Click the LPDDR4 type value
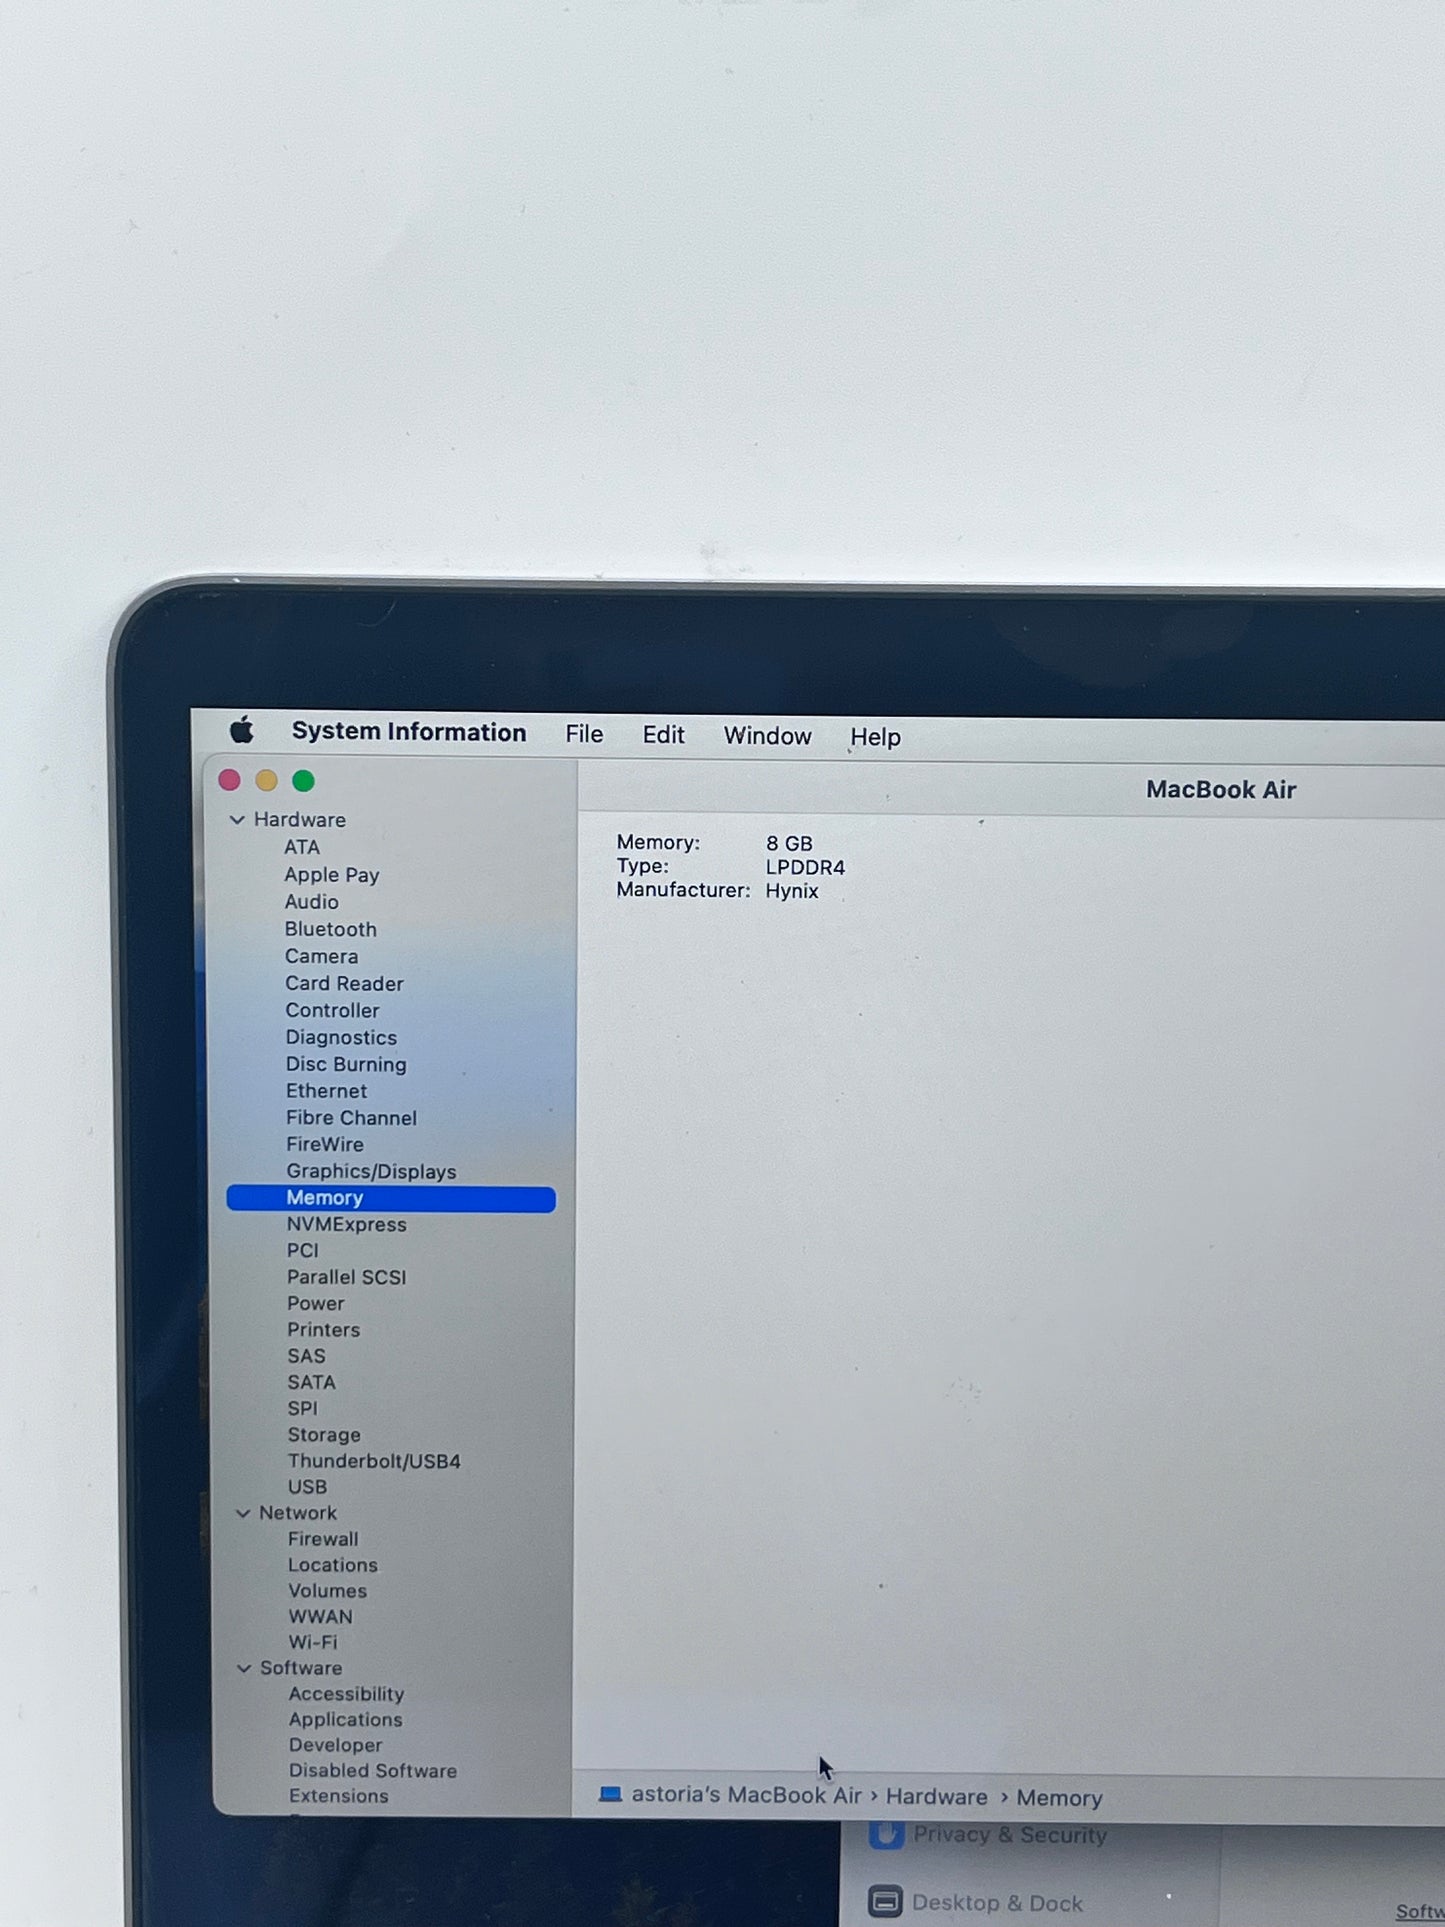Screen dimensions: 1445x1927 point(805,867)
